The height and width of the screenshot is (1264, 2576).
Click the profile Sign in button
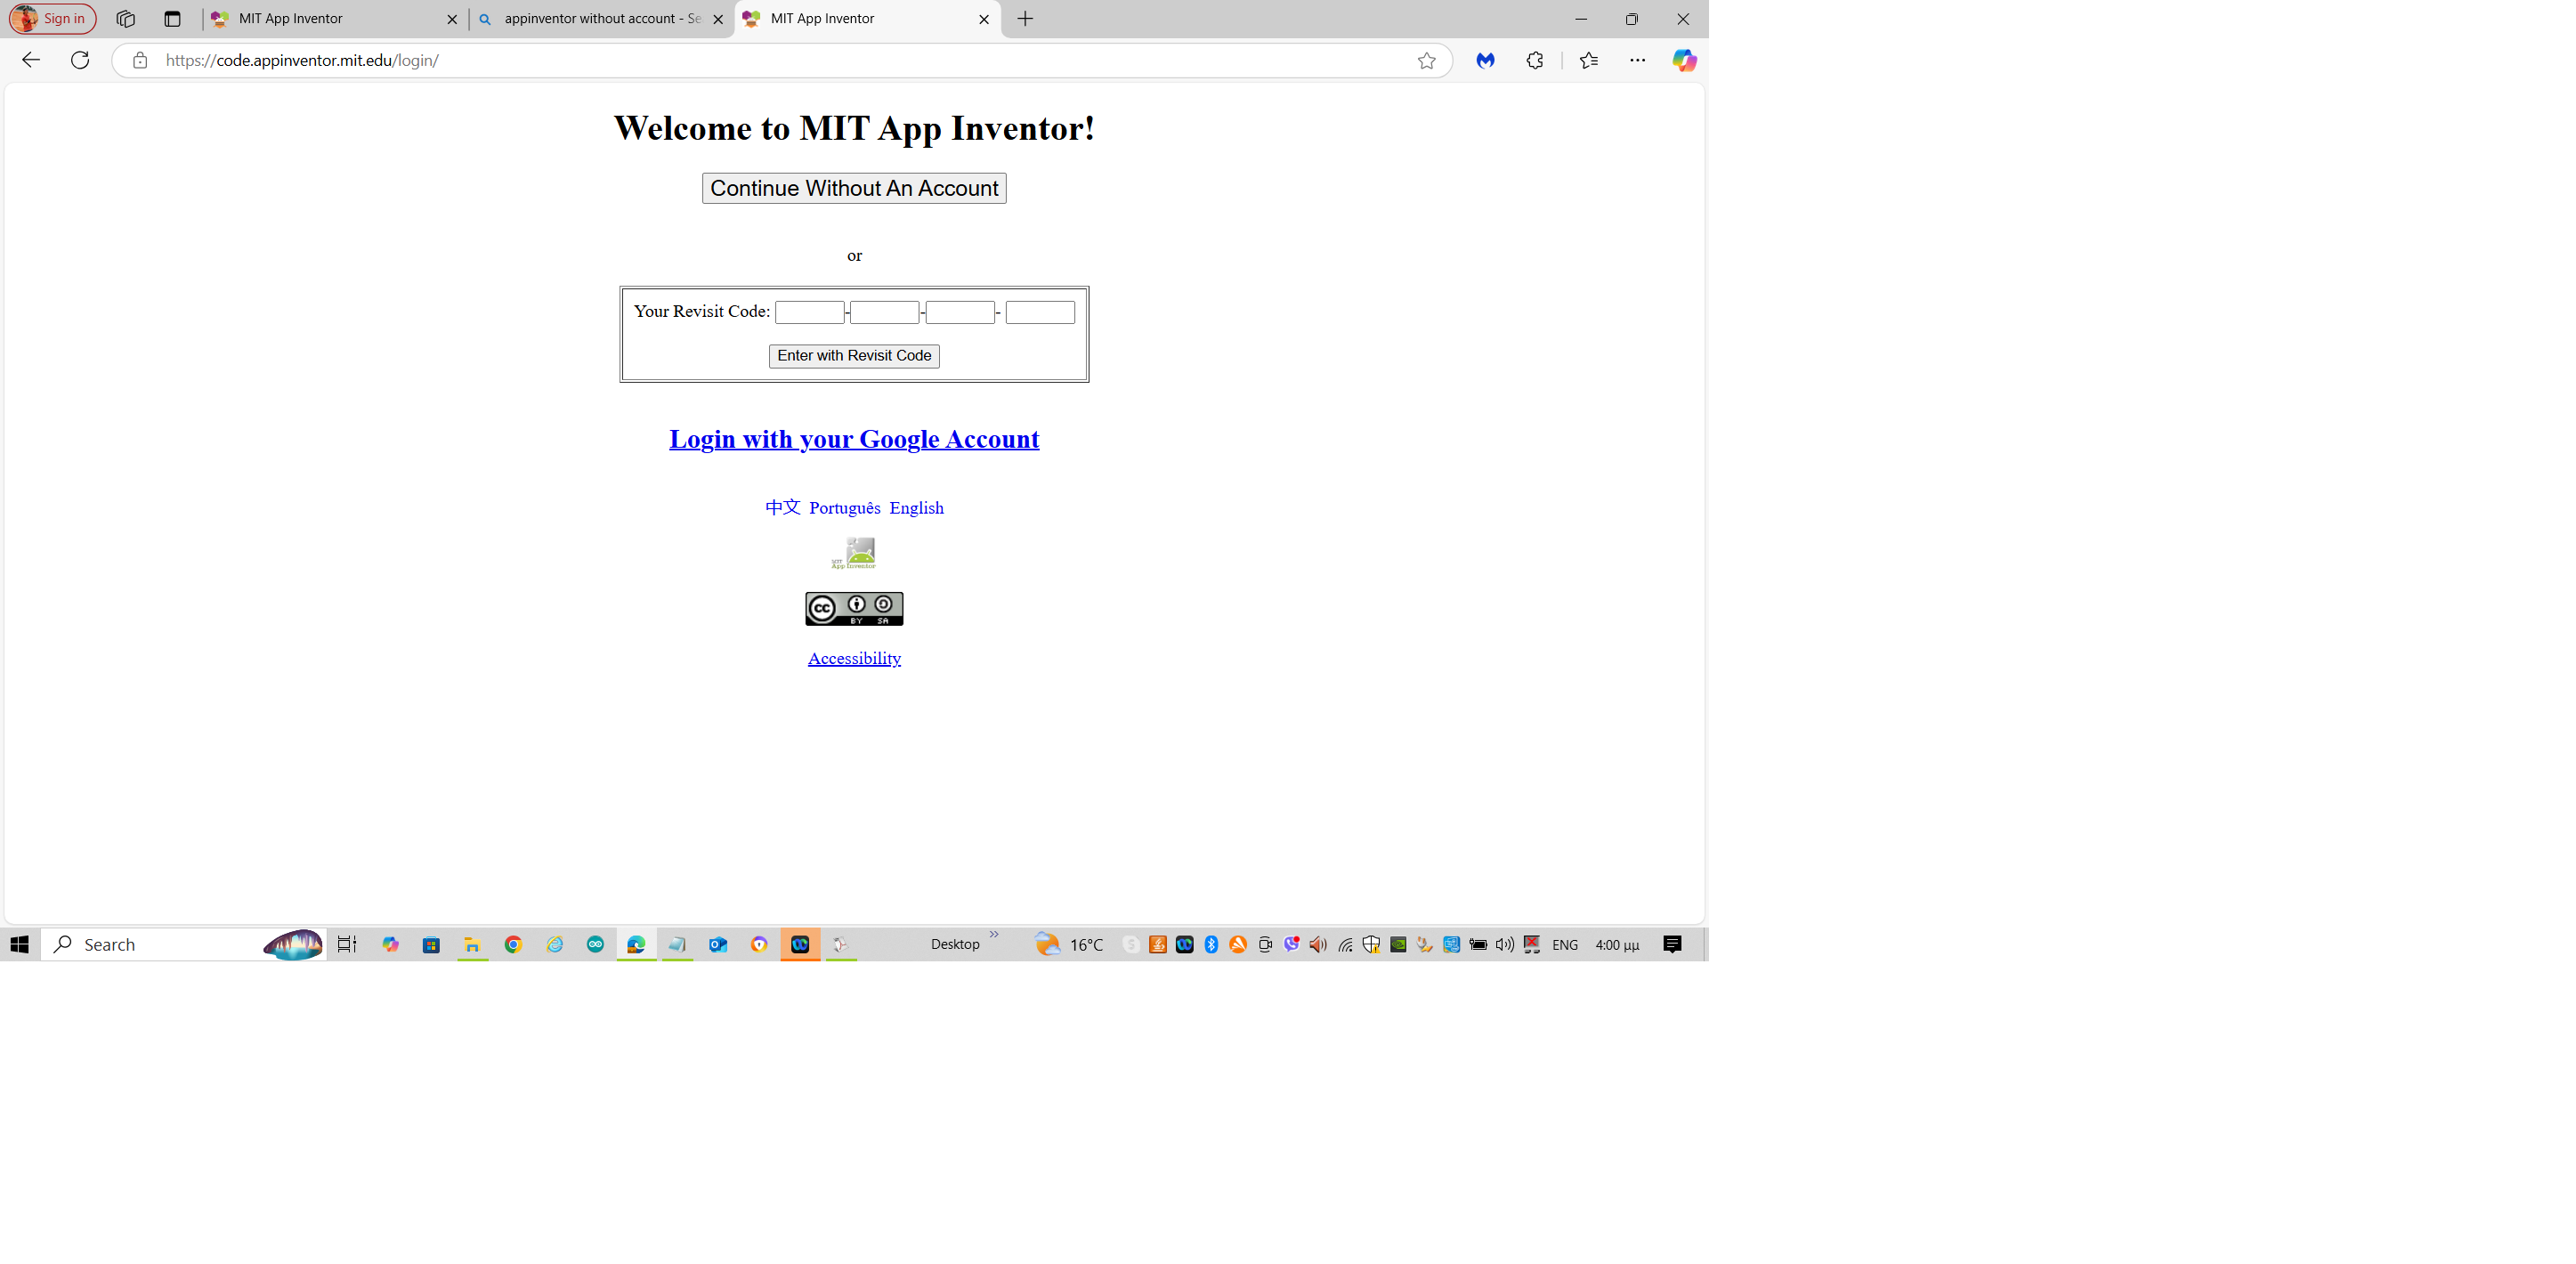[x=53, y=18]
